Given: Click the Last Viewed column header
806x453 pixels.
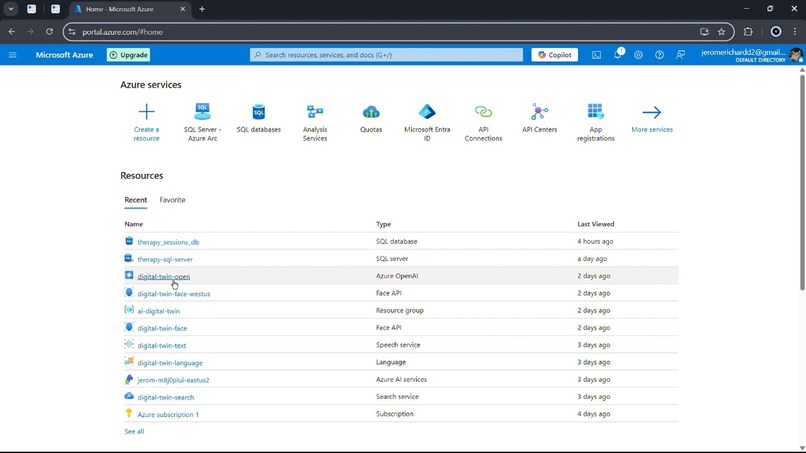Looking at the screenshot, I should coord(596,224).
